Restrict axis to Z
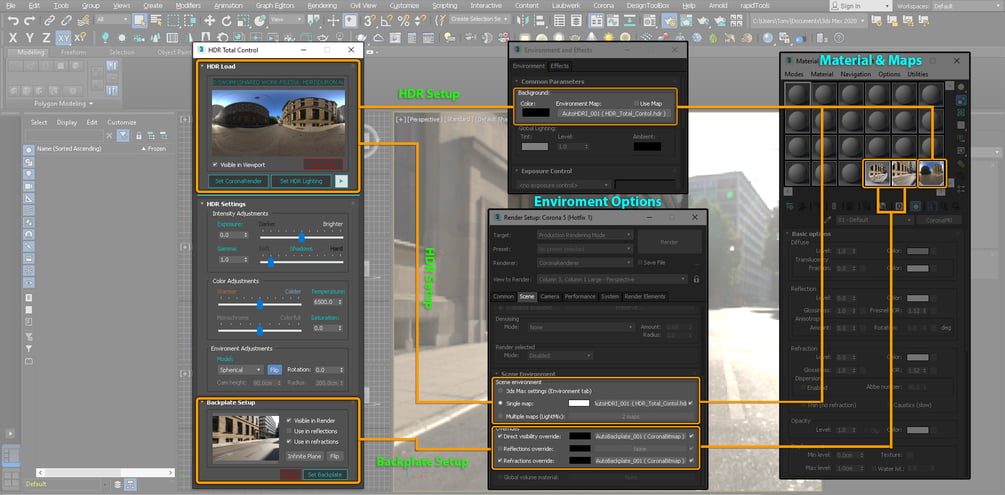This screenshot has height=495, width=1005. (46, 37)
